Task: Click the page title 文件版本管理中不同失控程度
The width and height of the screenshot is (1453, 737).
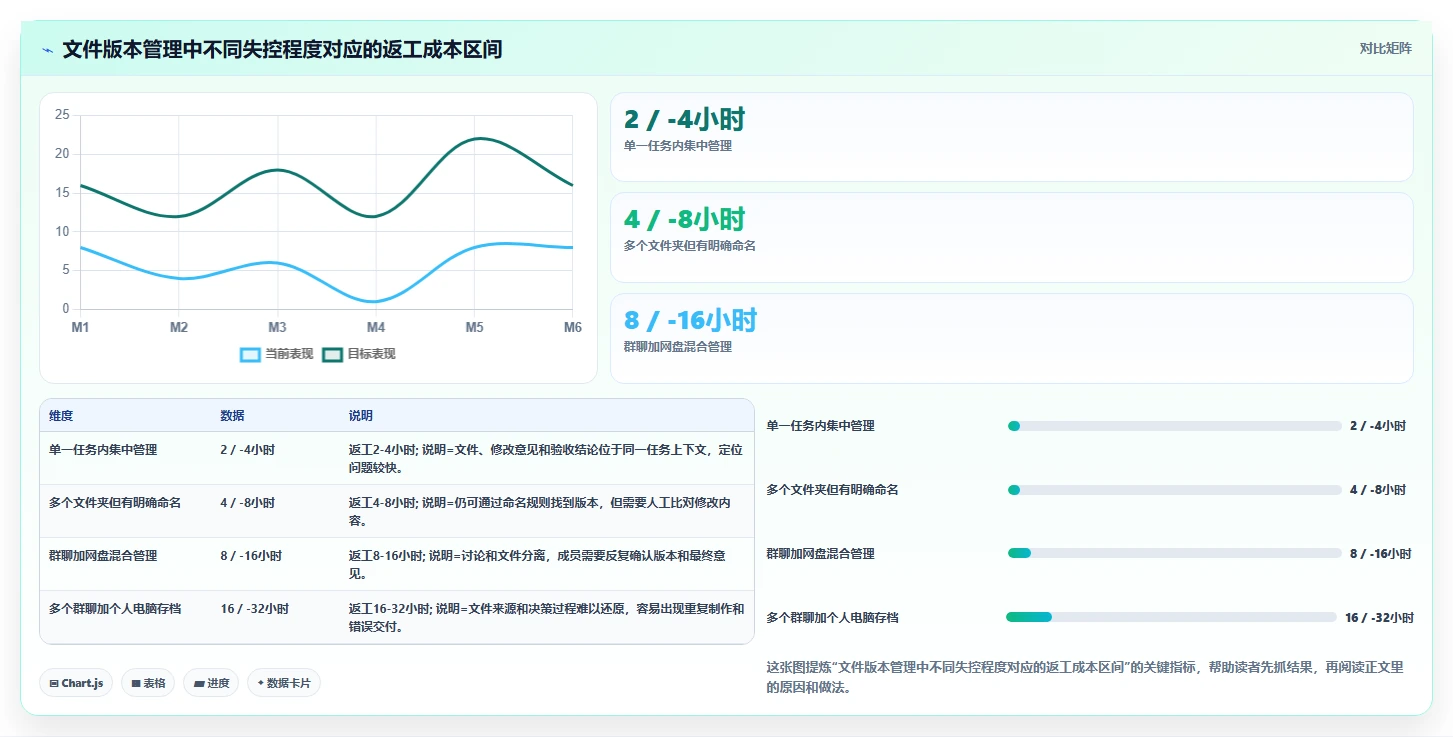Action: click(x=282, y=49)
